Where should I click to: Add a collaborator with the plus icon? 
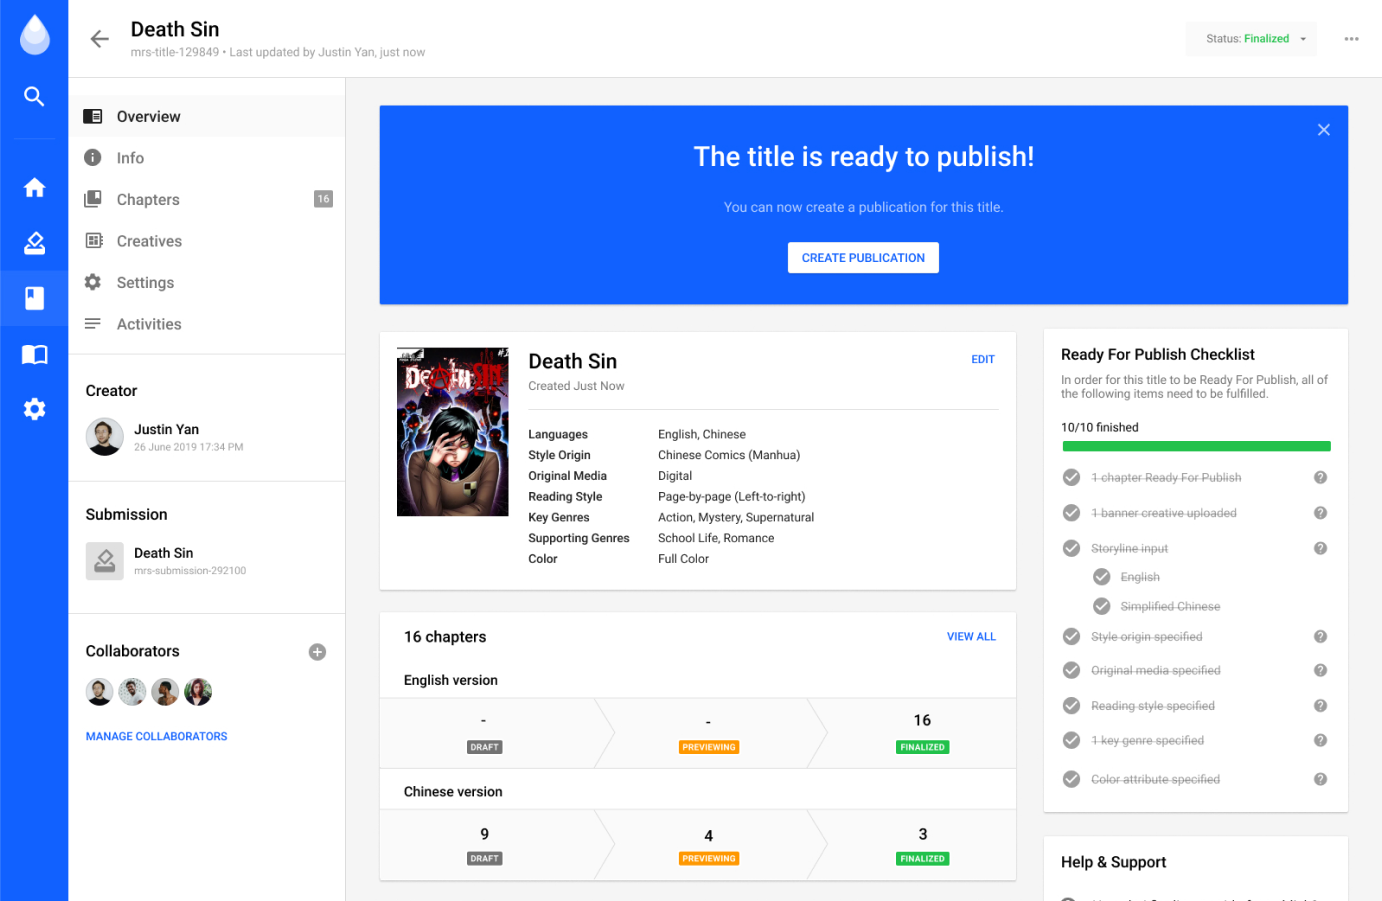click(317, 652)
